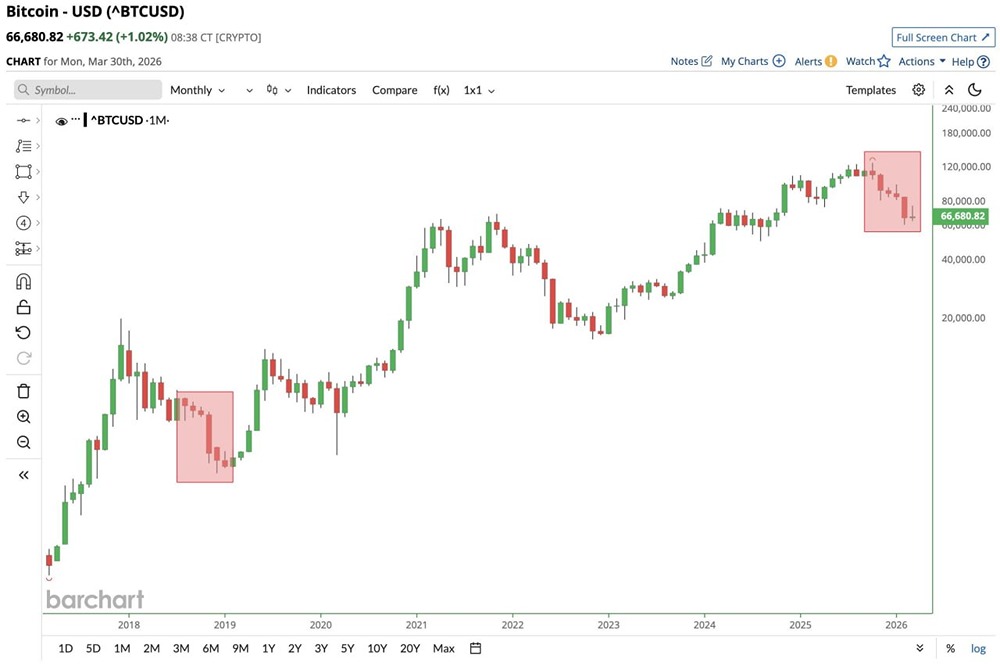Image resolution: width=1000 pixels, height=666 pixels.
Task: Open the Indicators menu
Action: pyautogui.click(x=331, y=90)
